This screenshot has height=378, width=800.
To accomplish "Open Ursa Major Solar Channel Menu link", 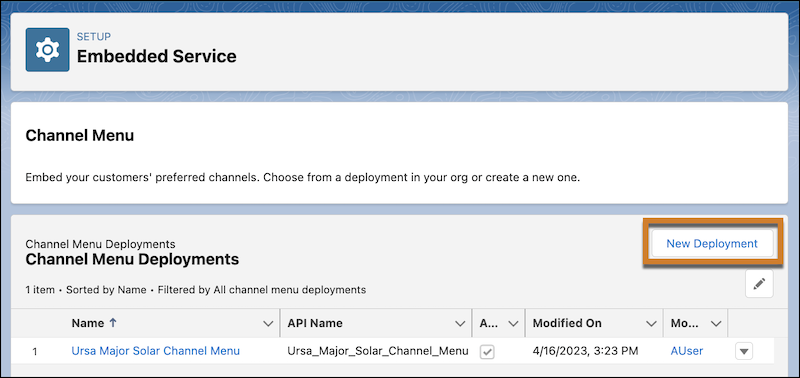I will 156,351.
